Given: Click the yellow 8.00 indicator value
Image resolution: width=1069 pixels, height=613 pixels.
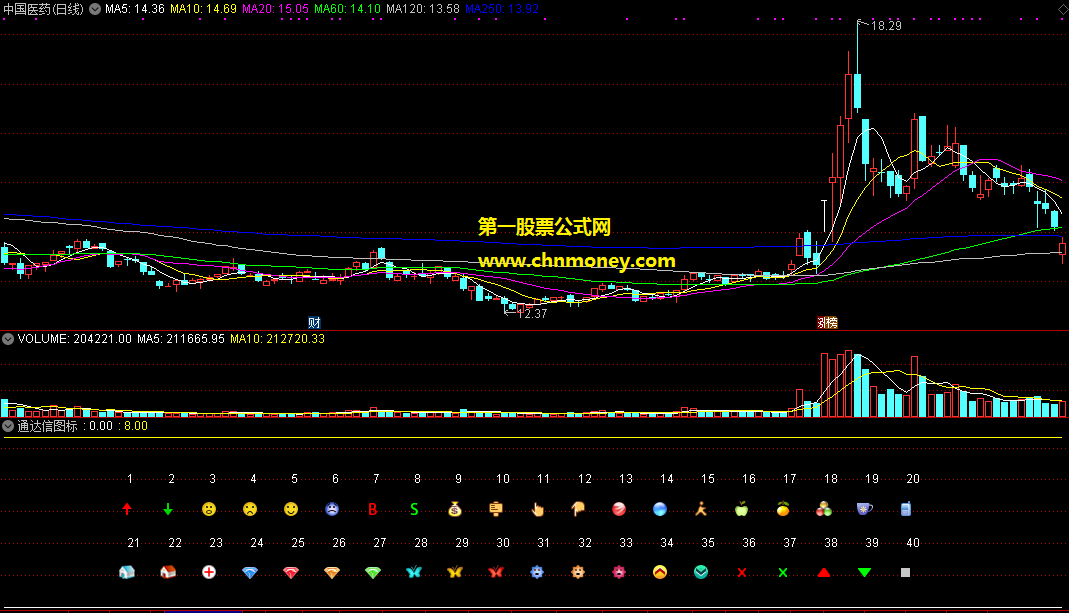Looking at the screenshot, I should (136, 426).
